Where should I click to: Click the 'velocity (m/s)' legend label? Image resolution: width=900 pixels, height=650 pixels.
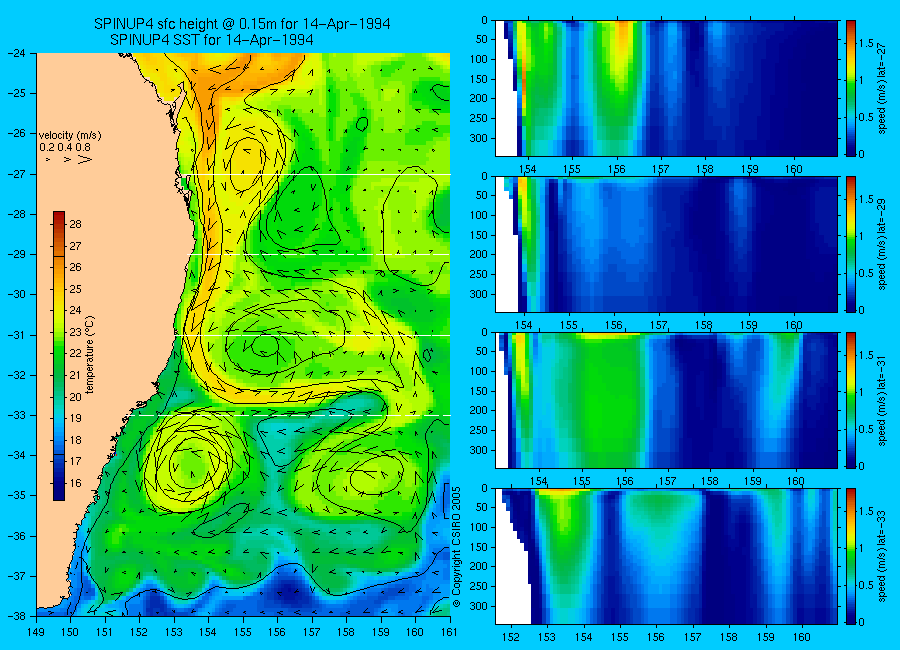coord(70,136)
